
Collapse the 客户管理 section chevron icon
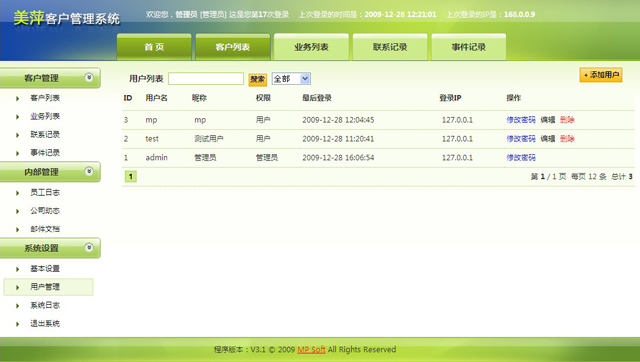tap(89, 78)
